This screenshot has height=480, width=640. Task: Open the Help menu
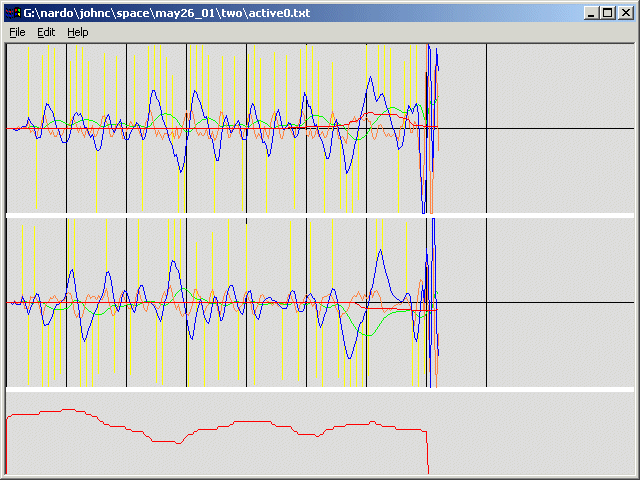pyautogui.click(x=77, y=32)
